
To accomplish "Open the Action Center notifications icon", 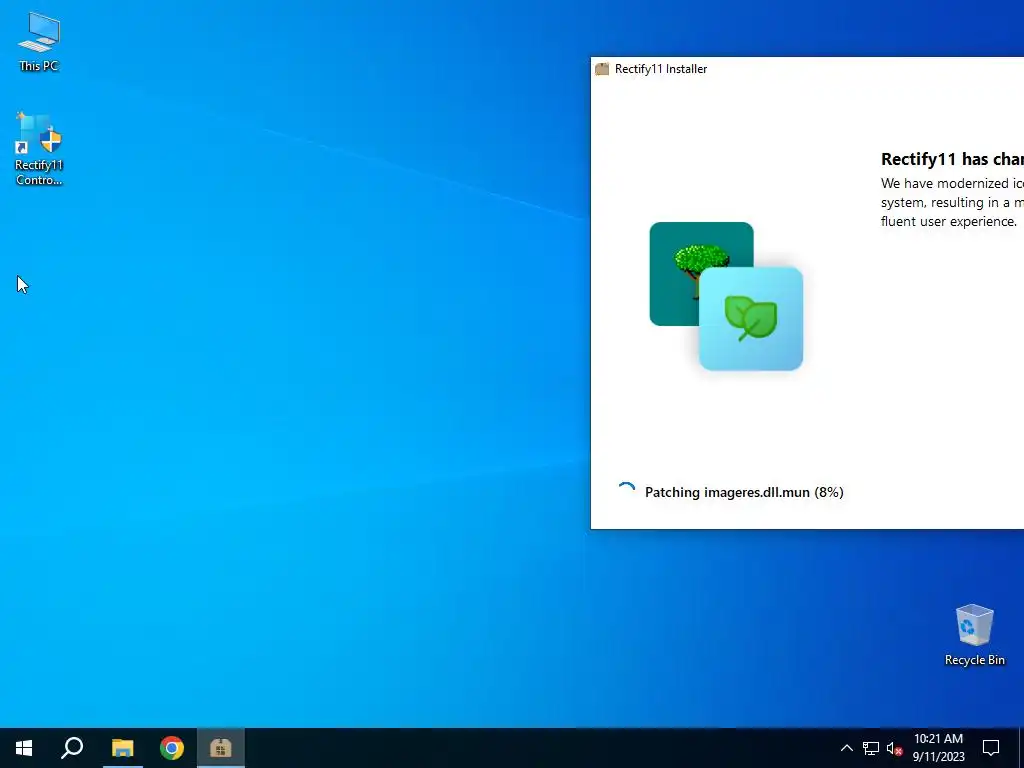I will click(x=991, y=748).
